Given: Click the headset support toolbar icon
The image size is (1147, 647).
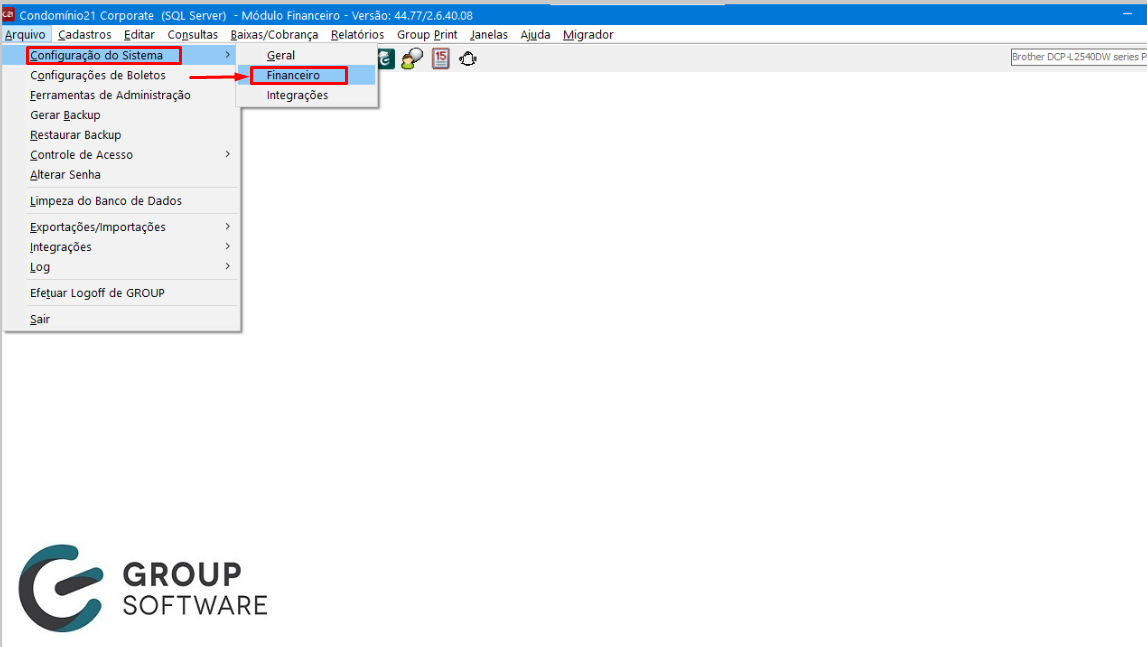Looking at the screenshot, I should tap(468, 59).
